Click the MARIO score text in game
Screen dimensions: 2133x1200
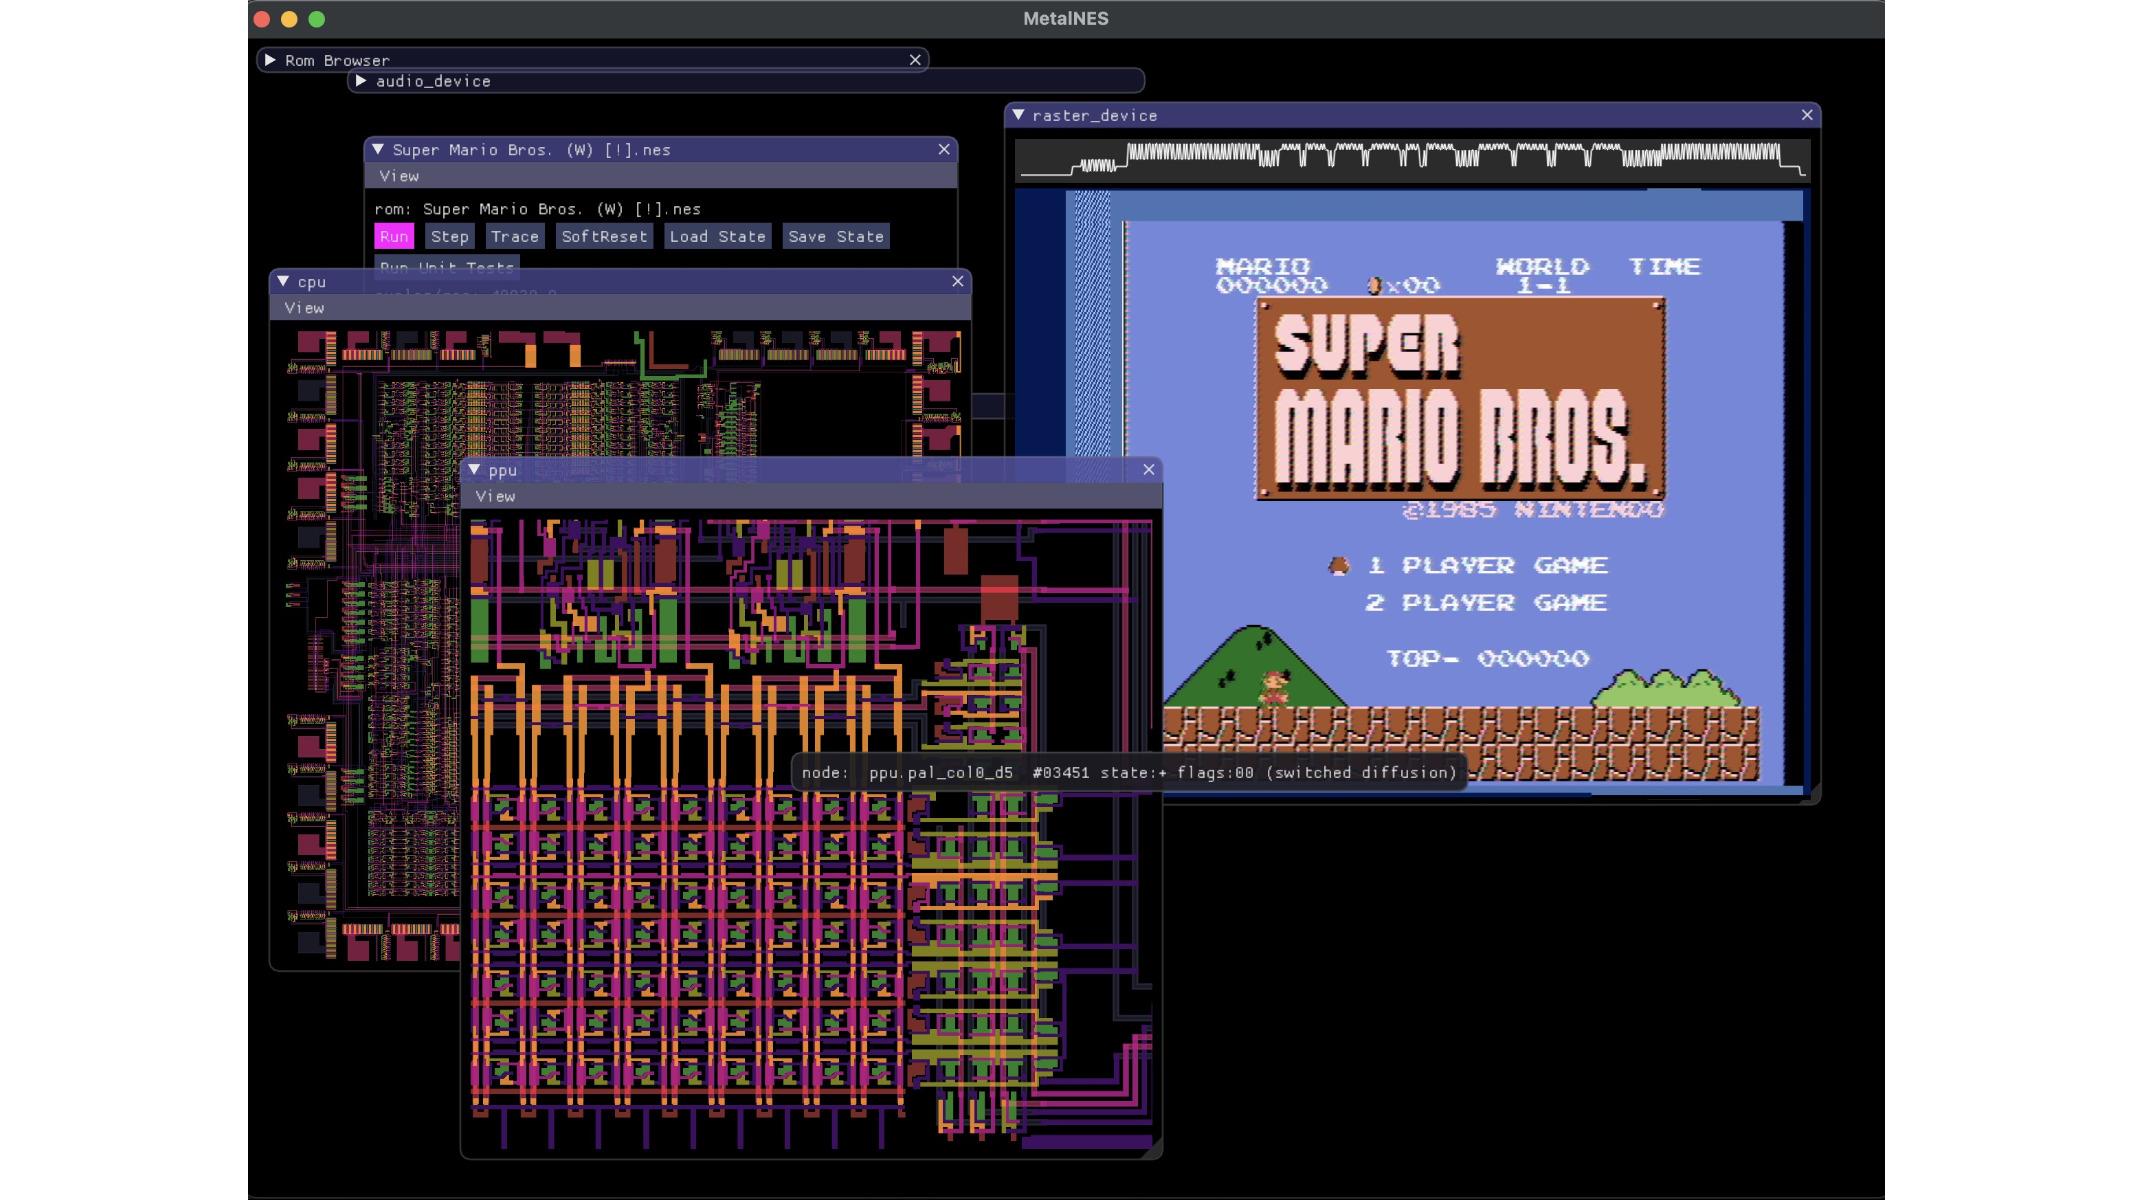coord(1271,276)
